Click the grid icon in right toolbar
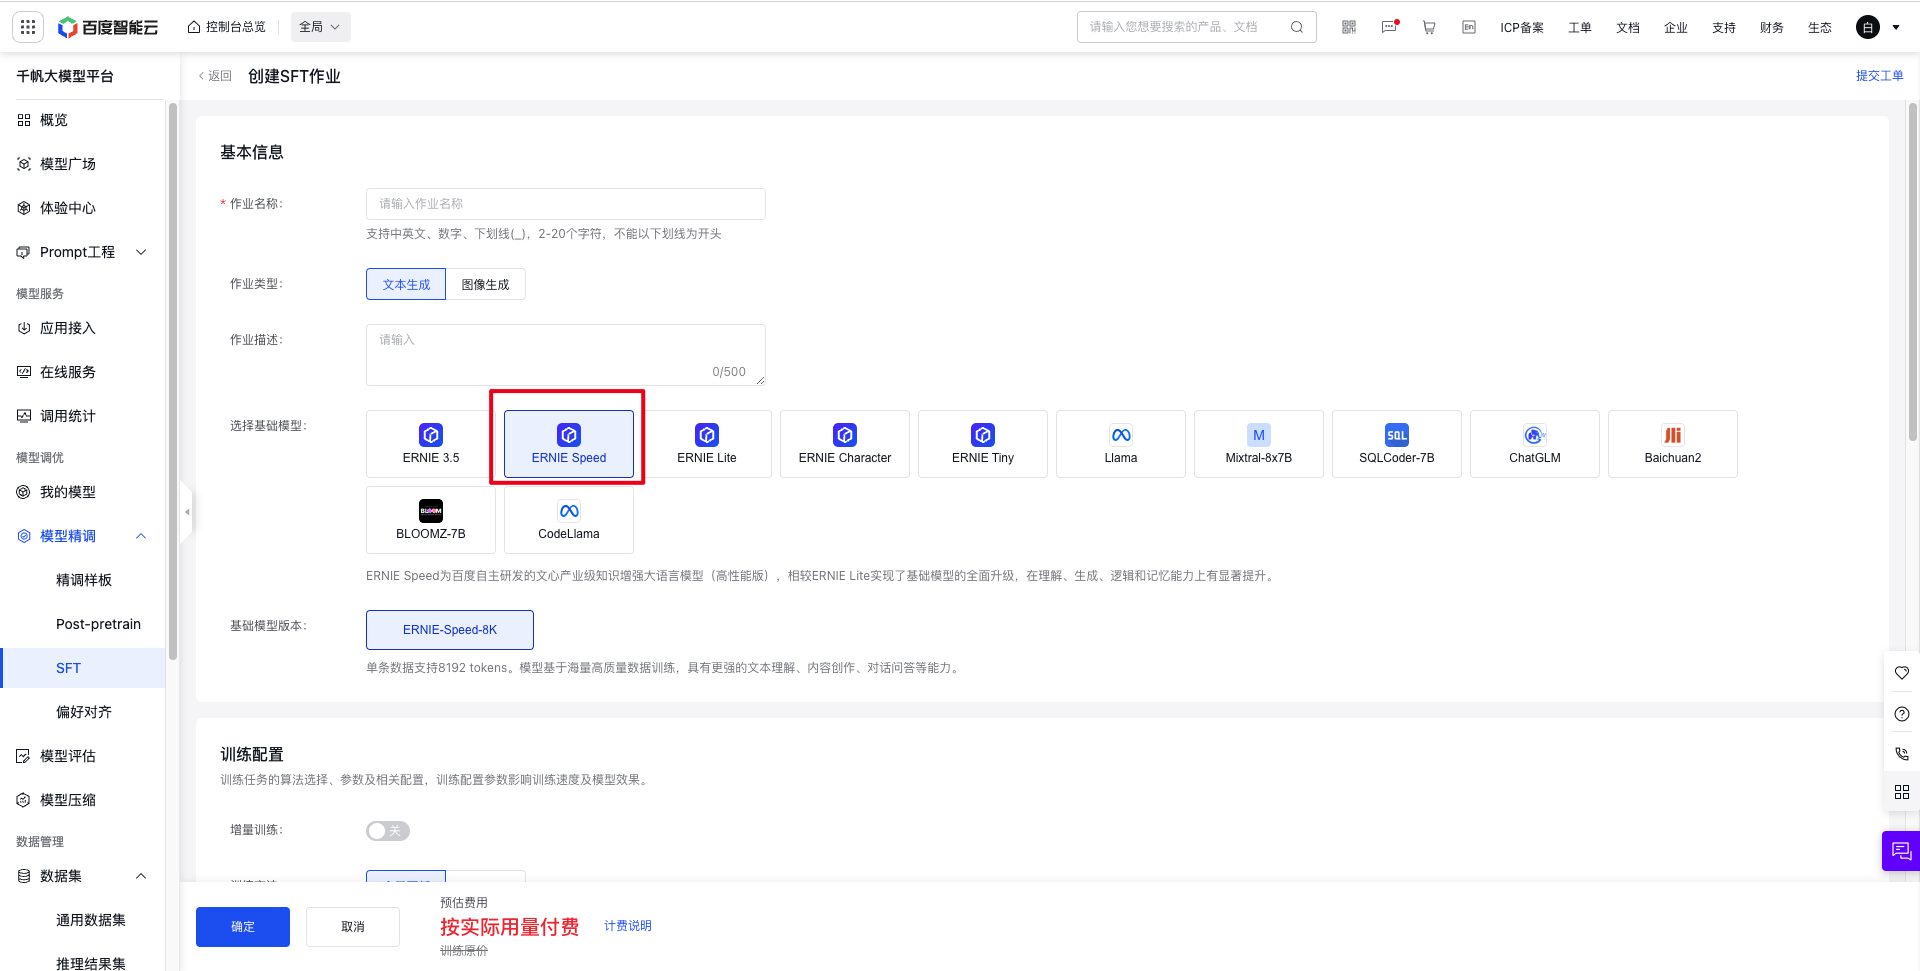This screenshot has height=971, width=1920. coord(1902,792)
